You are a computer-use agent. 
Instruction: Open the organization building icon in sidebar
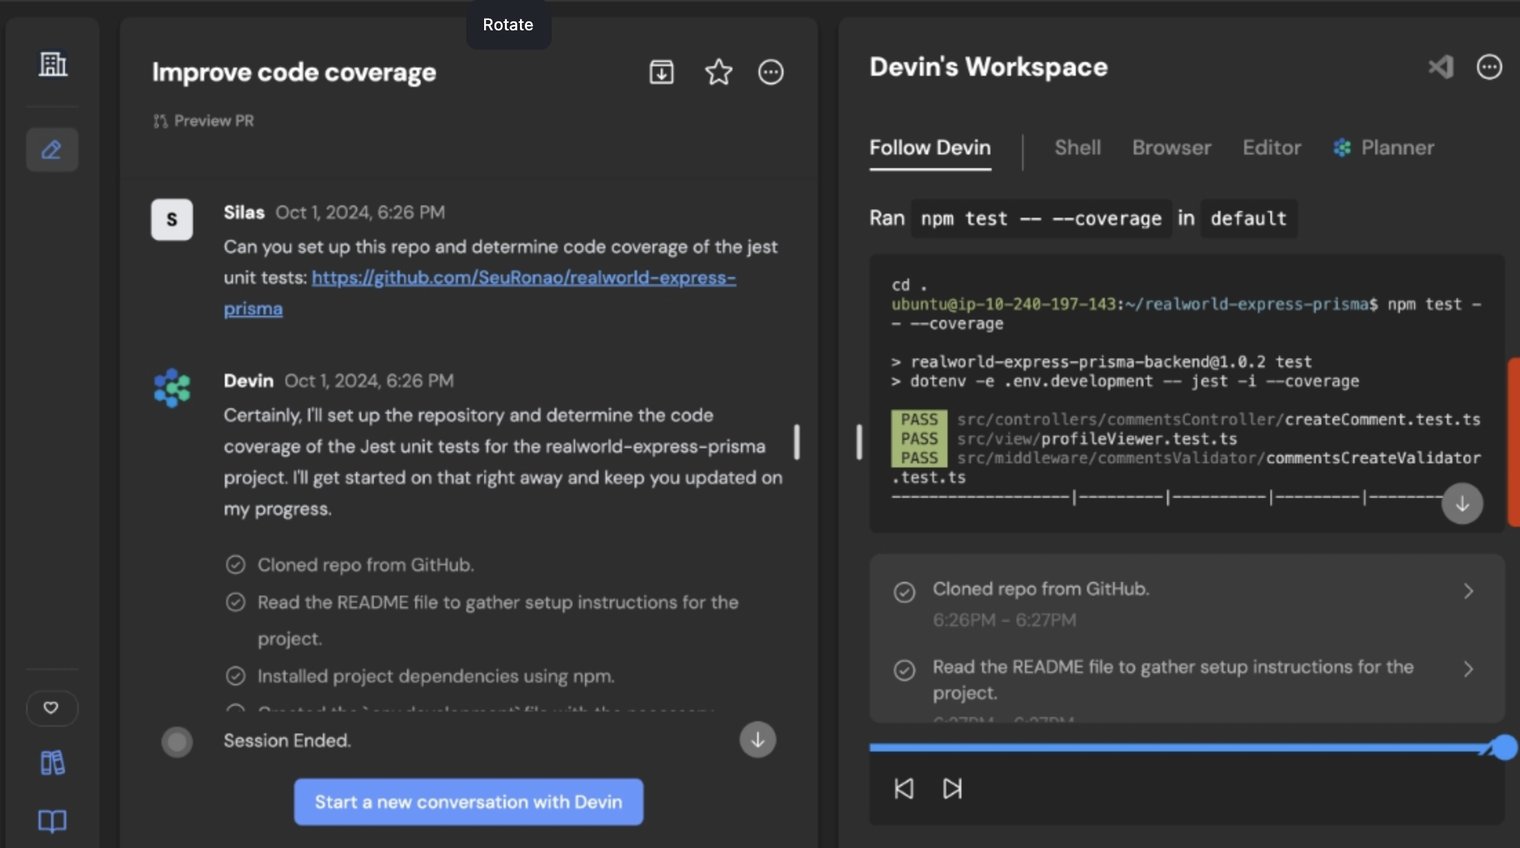(53, 65)
